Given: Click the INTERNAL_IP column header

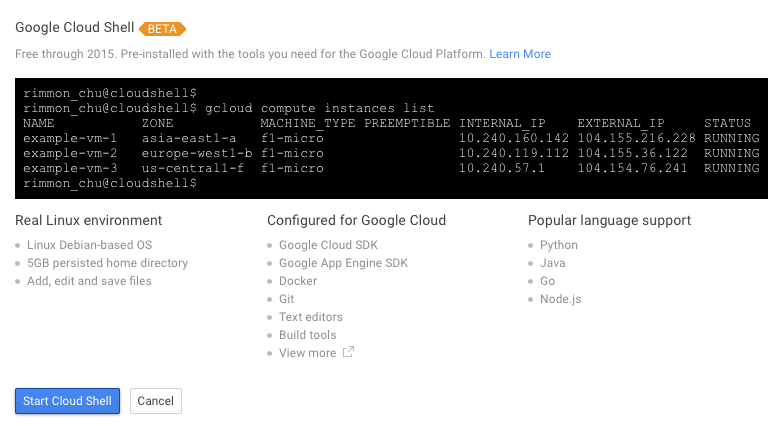Looking at the screenshot, I should (502, 123).
